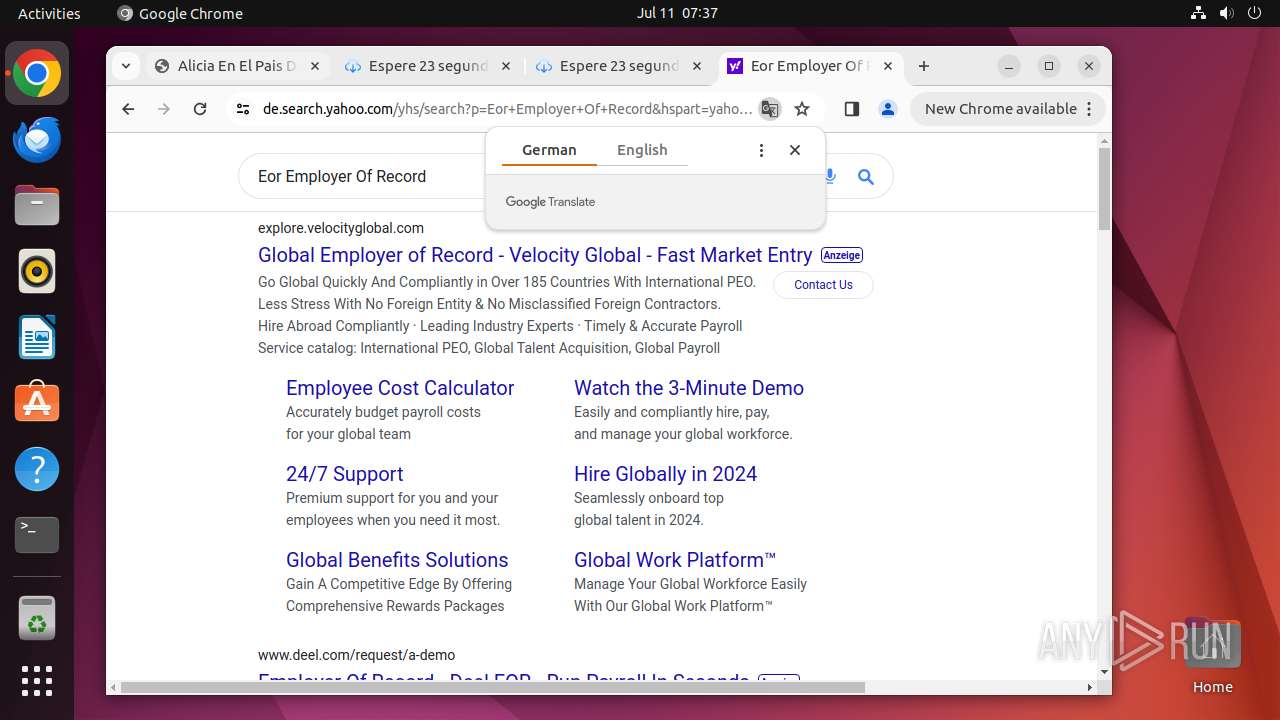Go back to the previous page

[128, 109]
